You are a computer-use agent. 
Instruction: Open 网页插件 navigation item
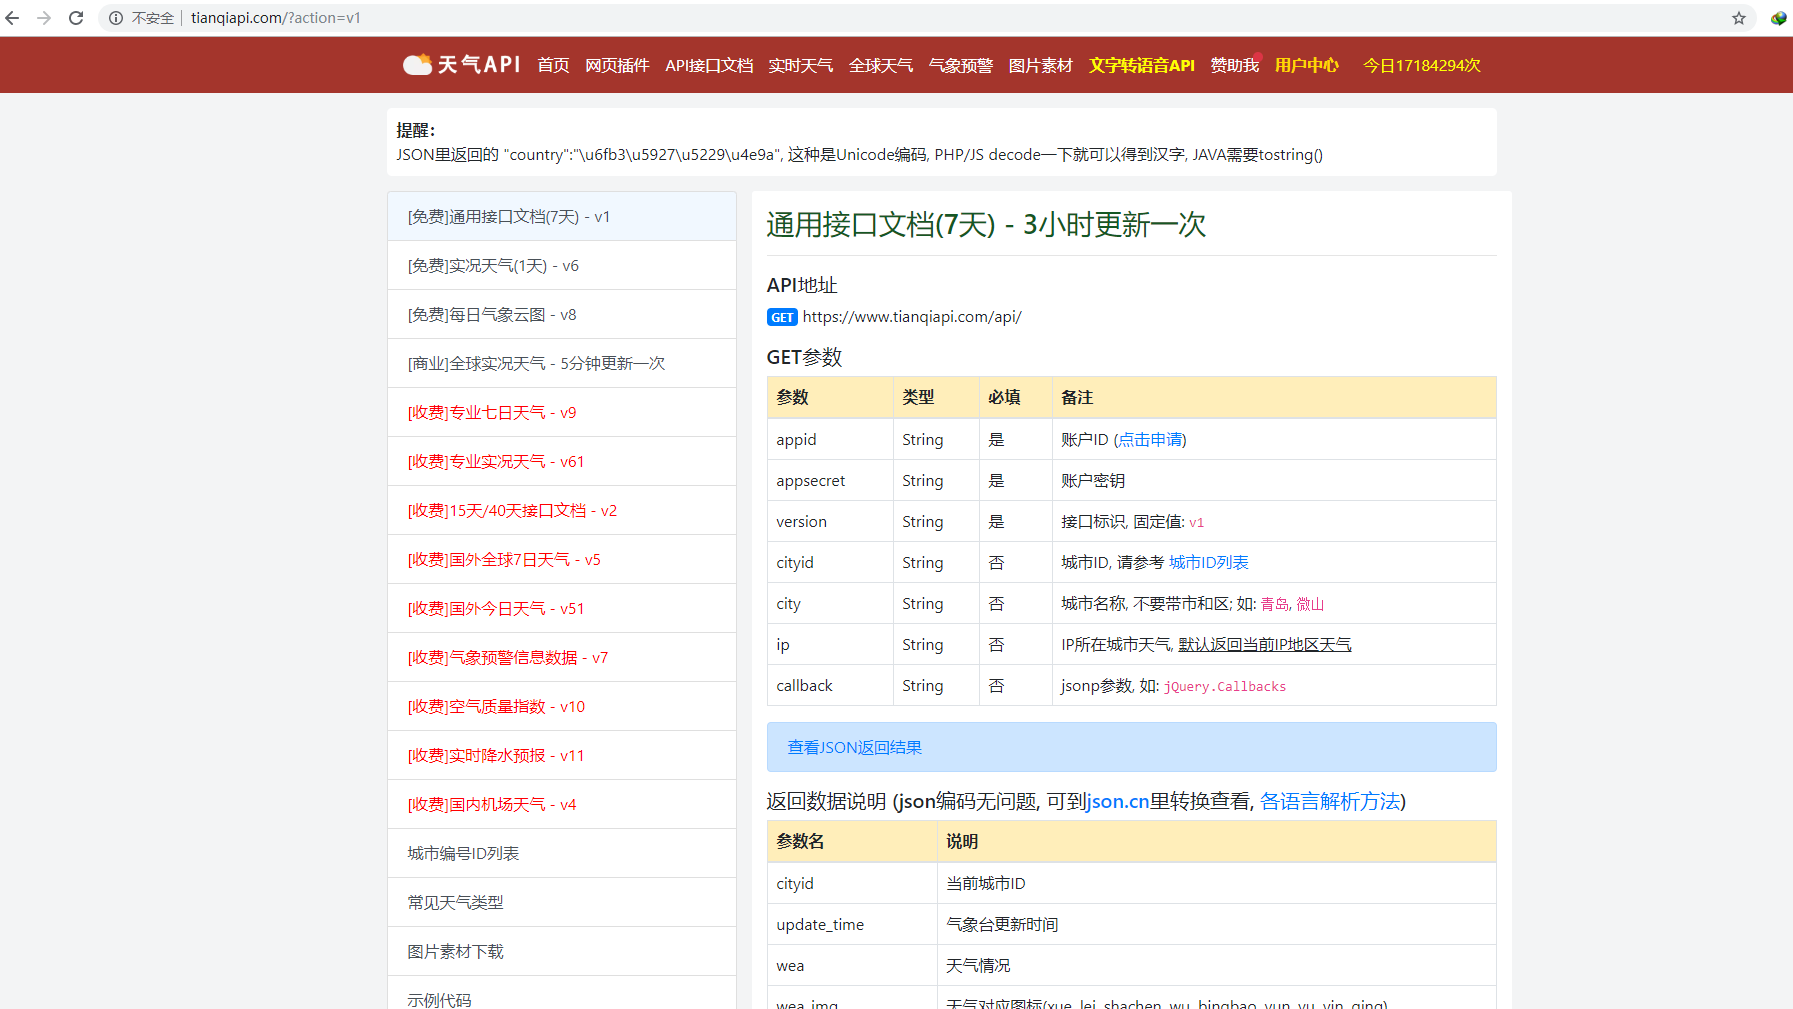(617, 65)
